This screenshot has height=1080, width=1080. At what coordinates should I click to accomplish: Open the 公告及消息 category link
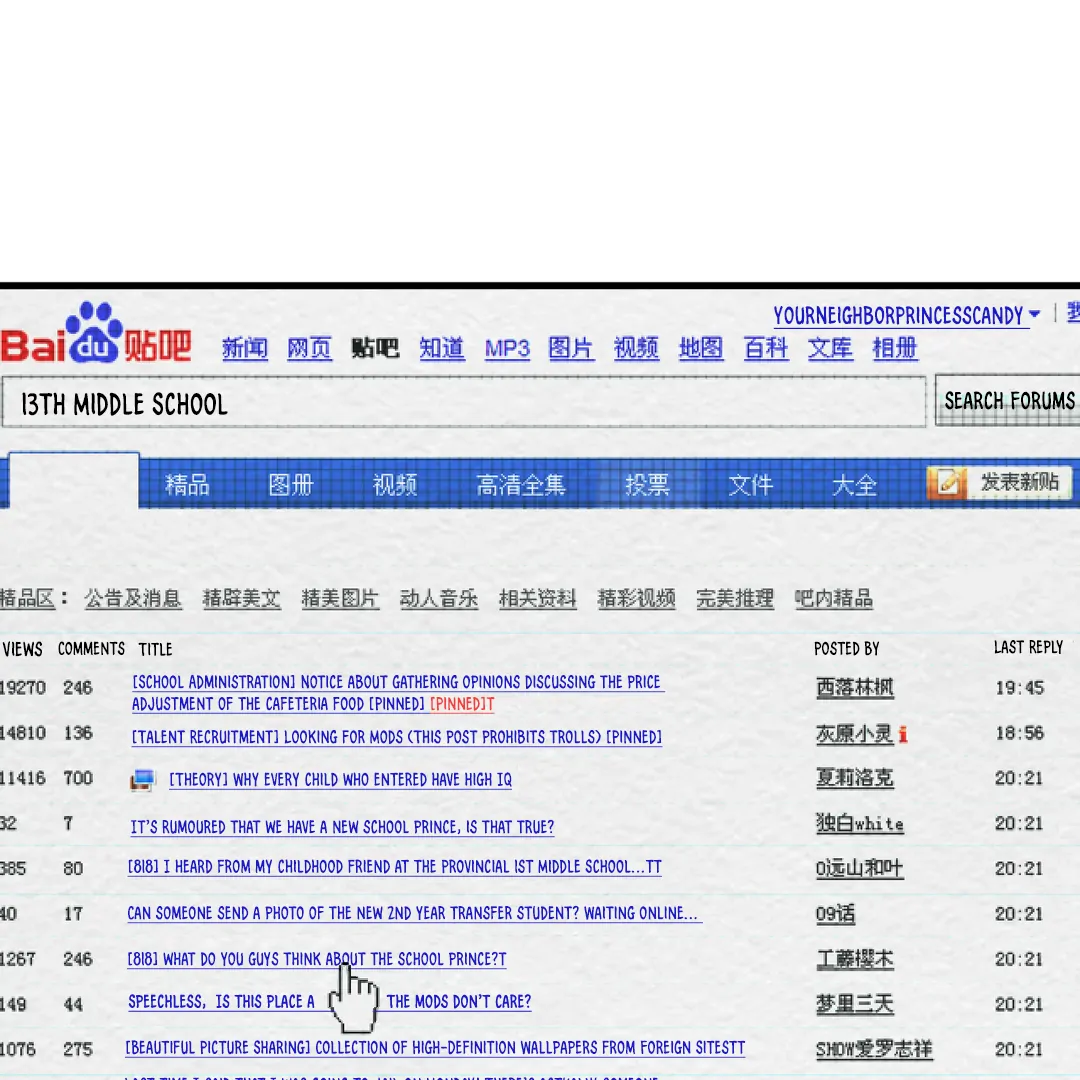pyautogui.click(x=133, y=599)
